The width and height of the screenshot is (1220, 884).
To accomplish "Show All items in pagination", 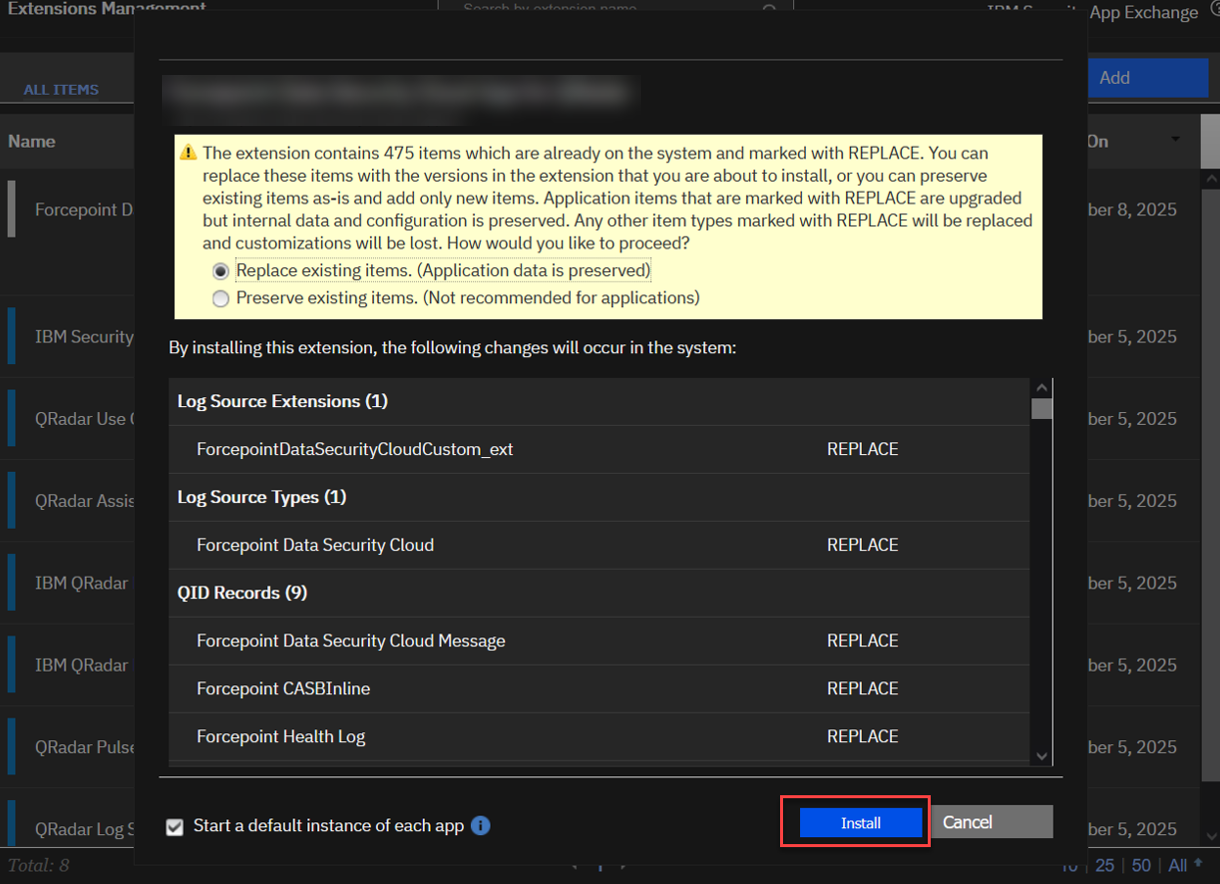I will [1177, 865].
